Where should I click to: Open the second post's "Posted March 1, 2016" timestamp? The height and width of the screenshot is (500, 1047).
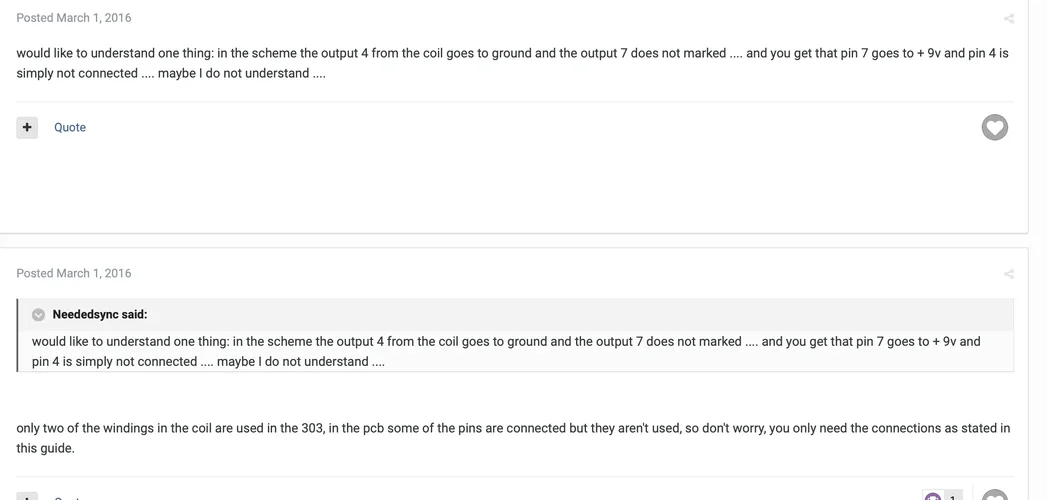click(x=73, y=273)
